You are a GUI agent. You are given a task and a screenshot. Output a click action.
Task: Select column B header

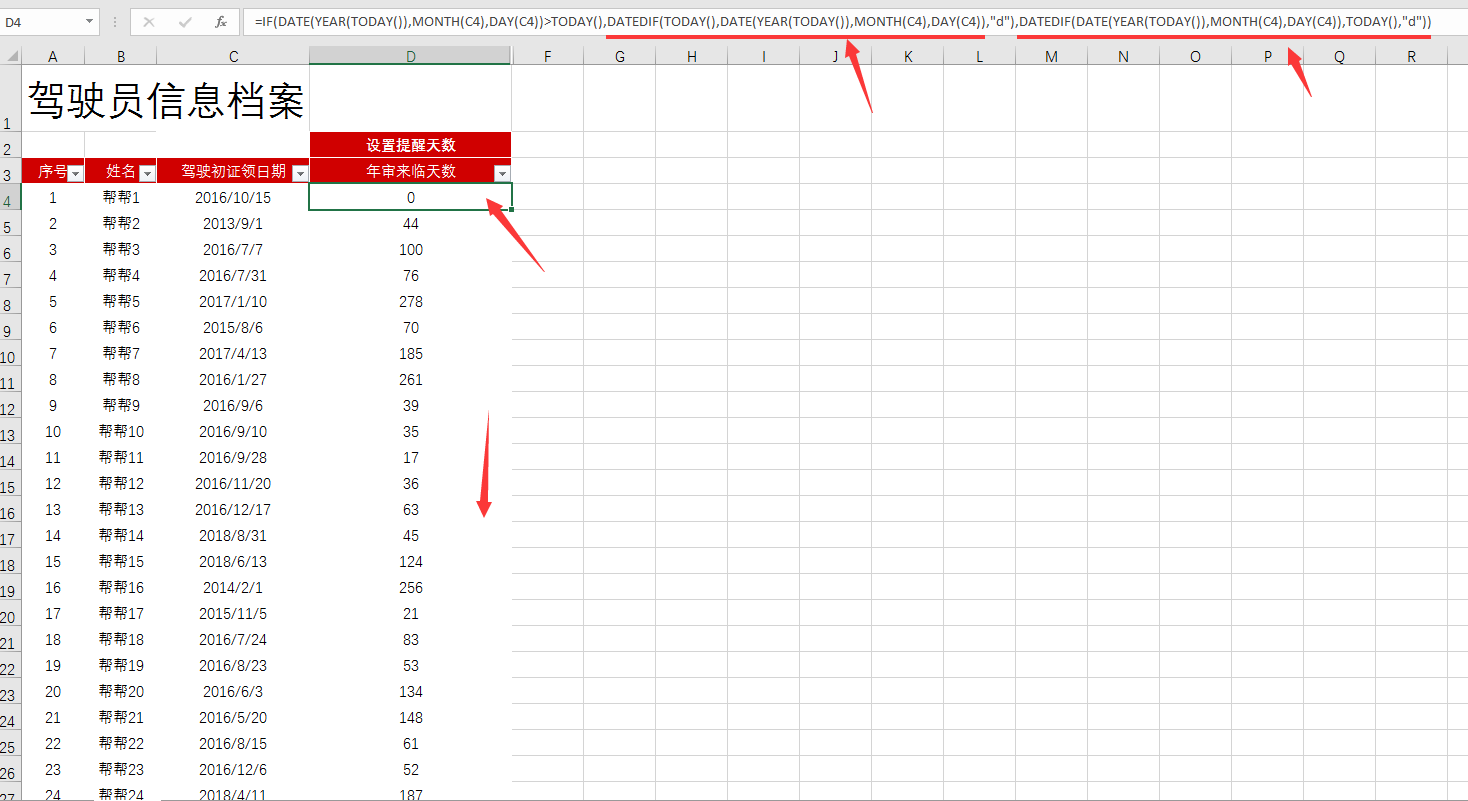coord(121,57)
